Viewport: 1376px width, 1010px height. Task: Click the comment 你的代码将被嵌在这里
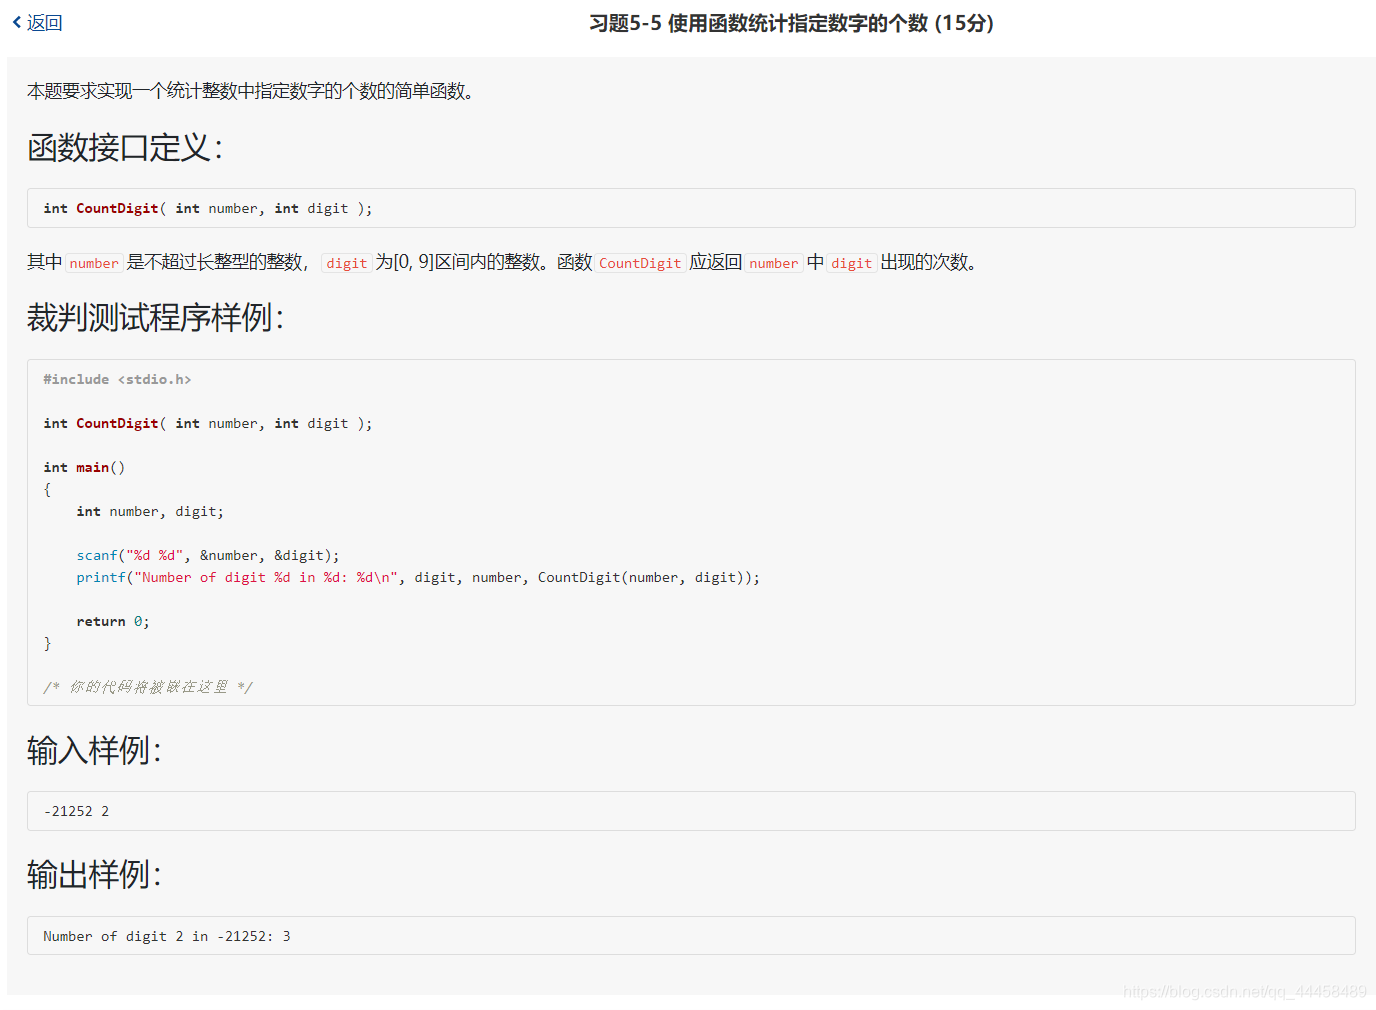(148, 687)
